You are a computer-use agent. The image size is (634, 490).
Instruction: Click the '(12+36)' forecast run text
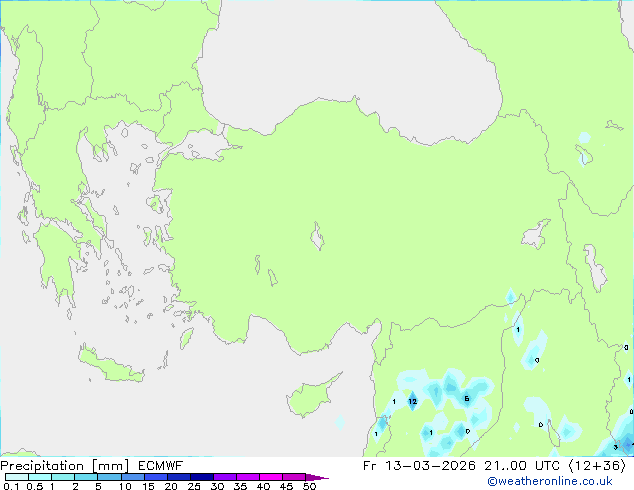(x=597, y=466)
